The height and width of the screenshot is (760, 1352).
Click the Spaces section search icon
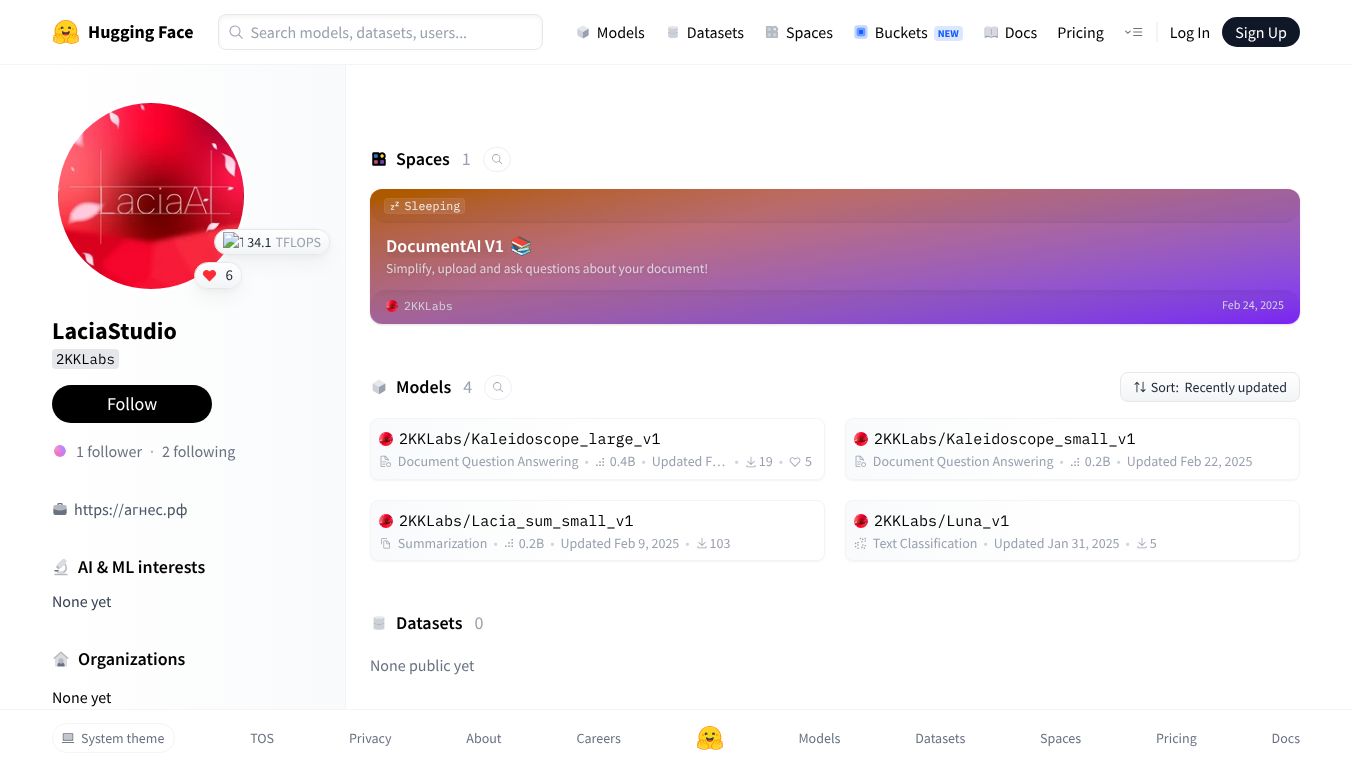tap(497, 159)
